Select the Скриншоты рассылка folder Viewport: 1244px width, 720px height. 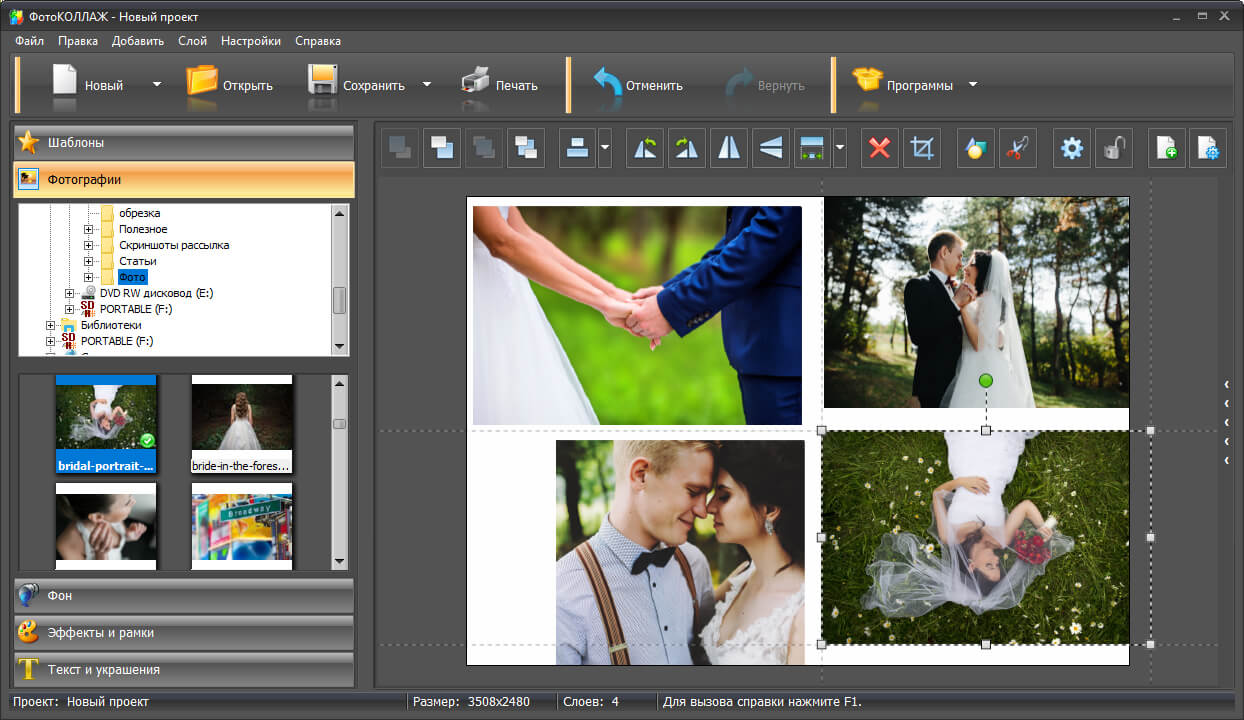(174, 245)
